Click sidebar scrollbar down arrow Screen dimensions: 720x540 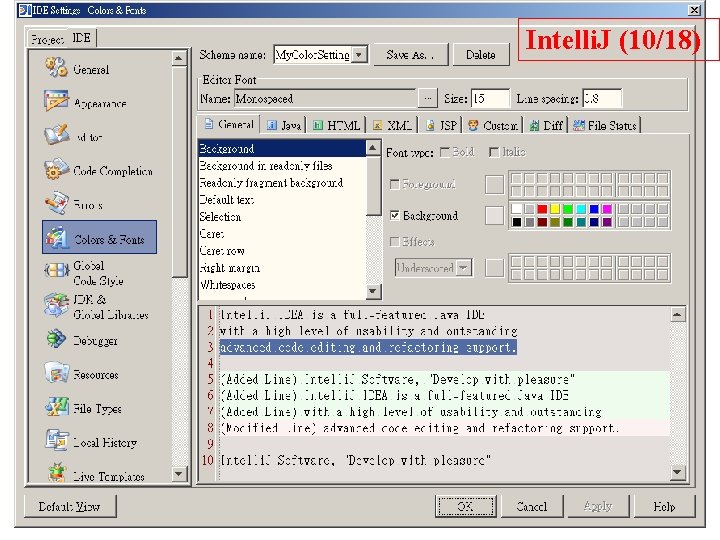(179, 473)
